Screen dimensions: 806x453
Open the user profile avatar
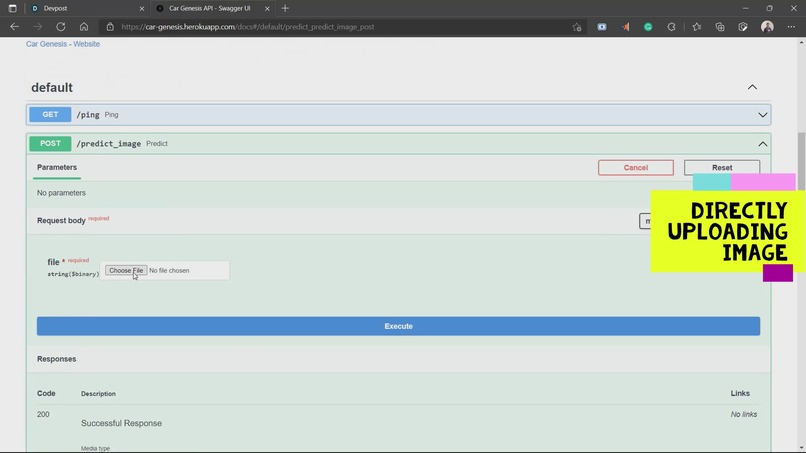click(767, 27)
